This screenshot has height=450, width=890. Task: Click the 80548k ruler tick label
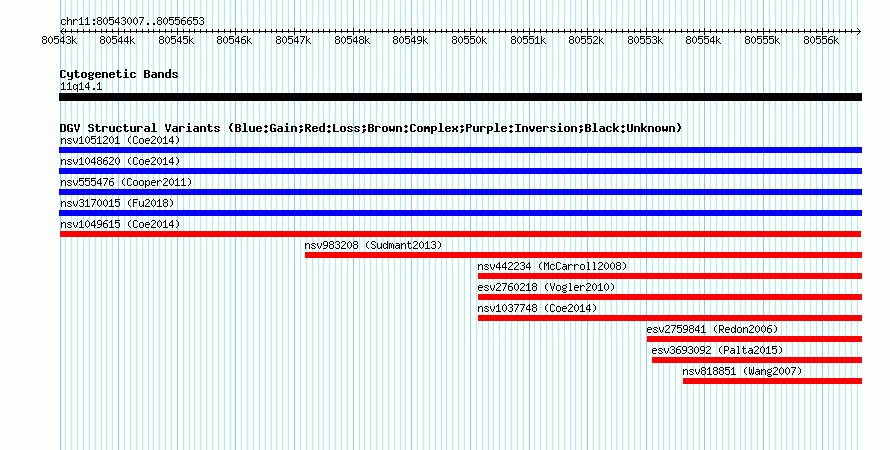click(x=352, y=40)
